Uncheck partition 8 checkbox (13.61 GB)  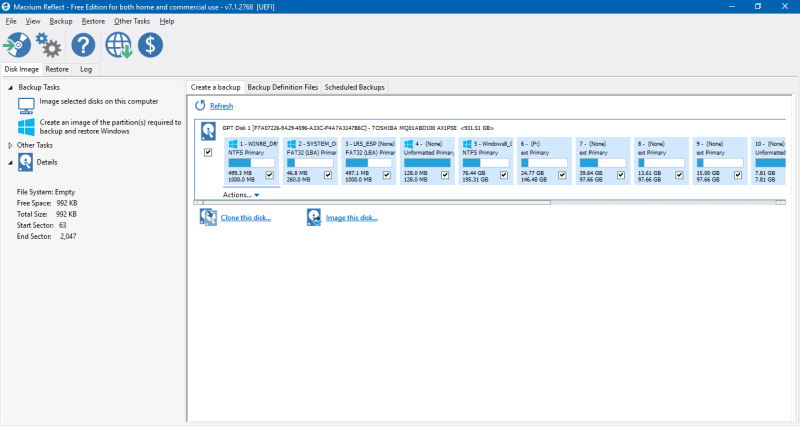[679, 175]
